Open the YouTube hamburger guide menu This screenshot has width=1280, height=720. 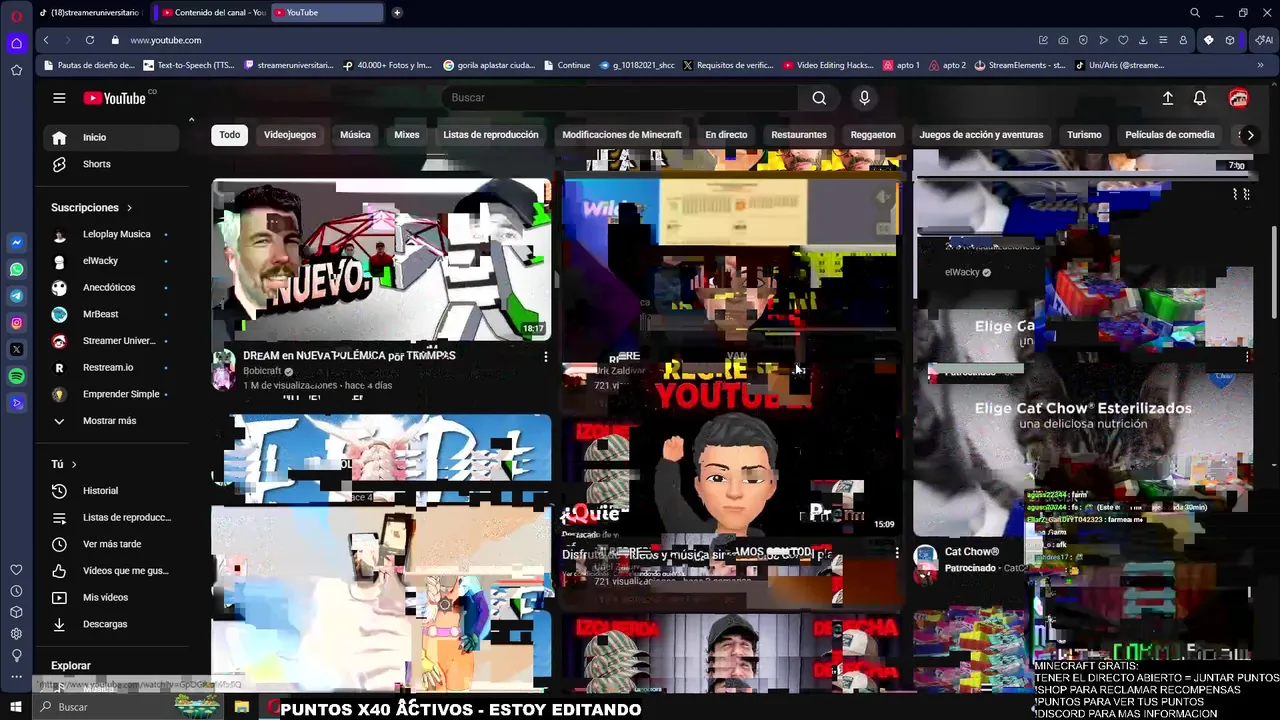point(59,98)
